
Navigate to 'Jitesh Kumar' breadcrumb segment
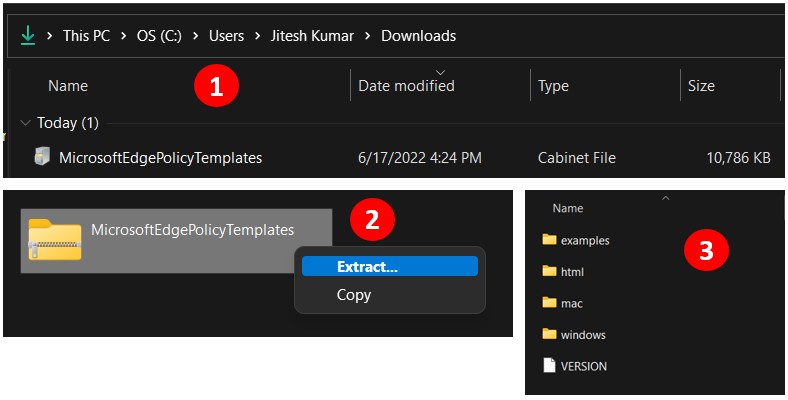[312, 36]
